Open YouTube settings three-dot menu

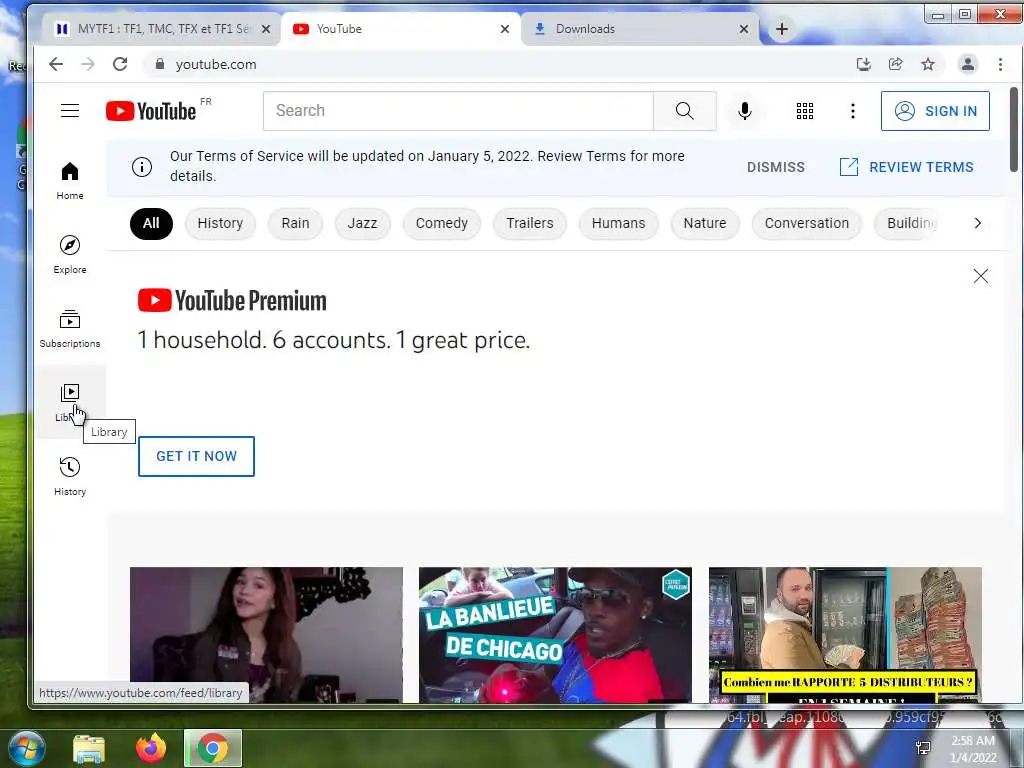pyautogui.click(x=852, y=111)
